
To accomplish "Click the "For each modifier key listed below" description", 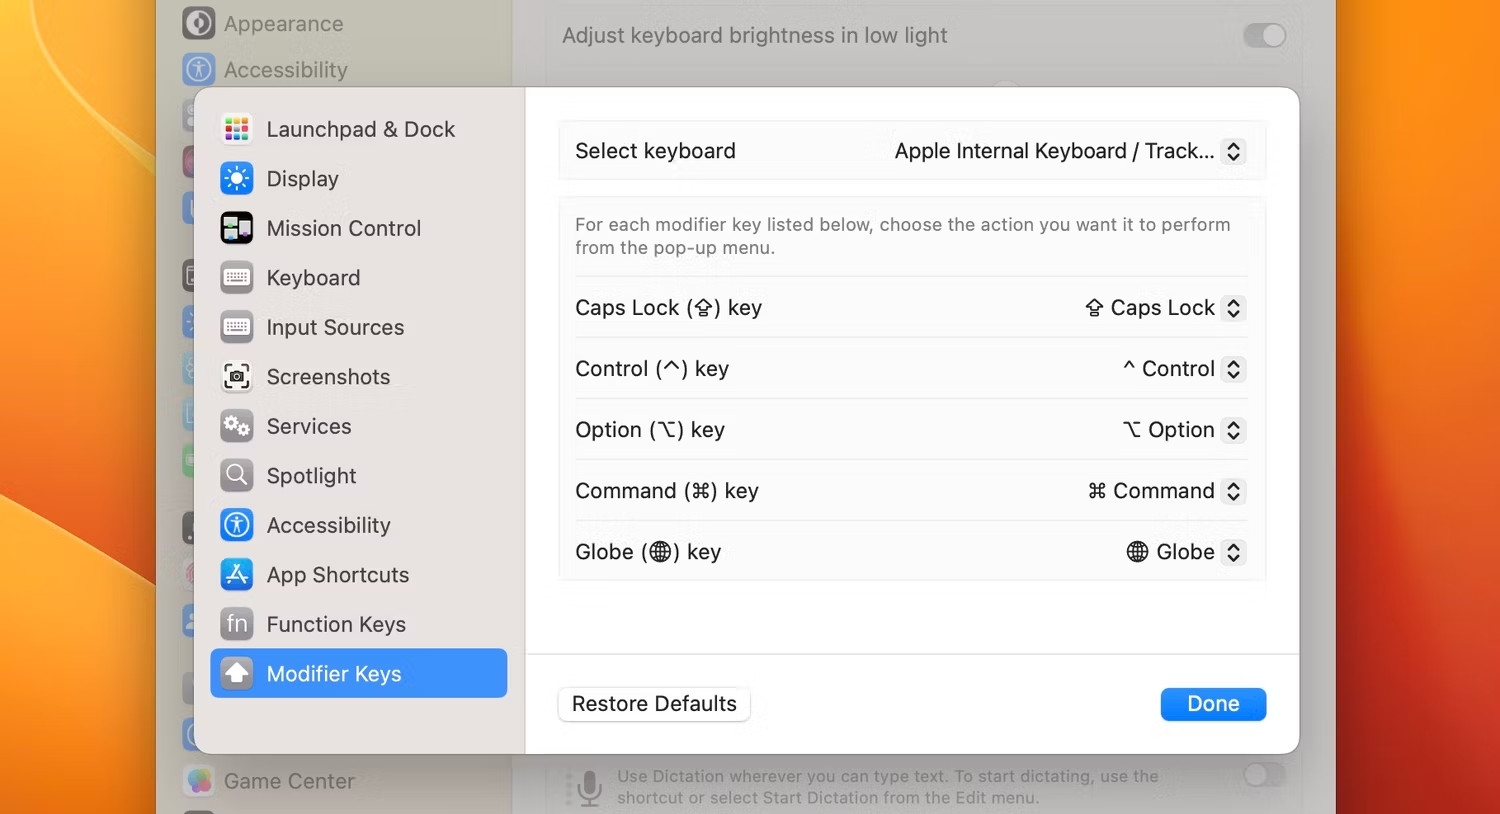I will coord(903,236).
